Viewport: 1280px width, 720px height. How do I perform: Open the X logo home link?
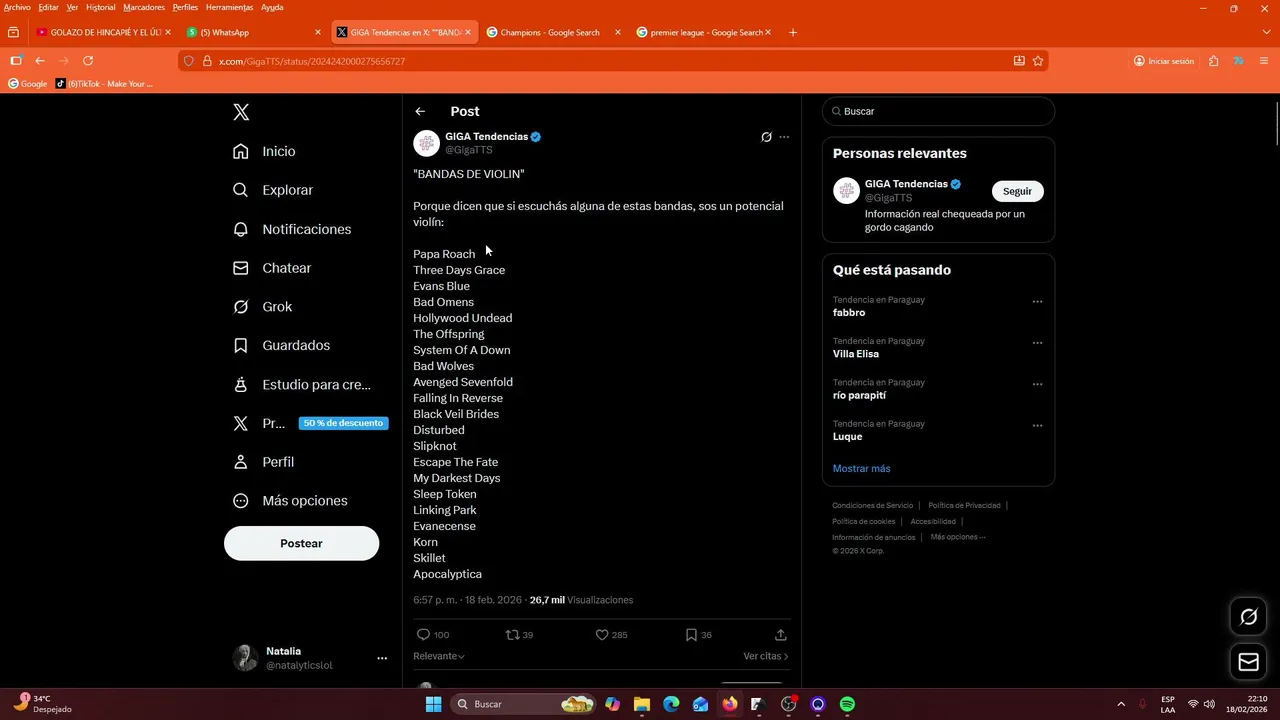(x=241, y=112)
